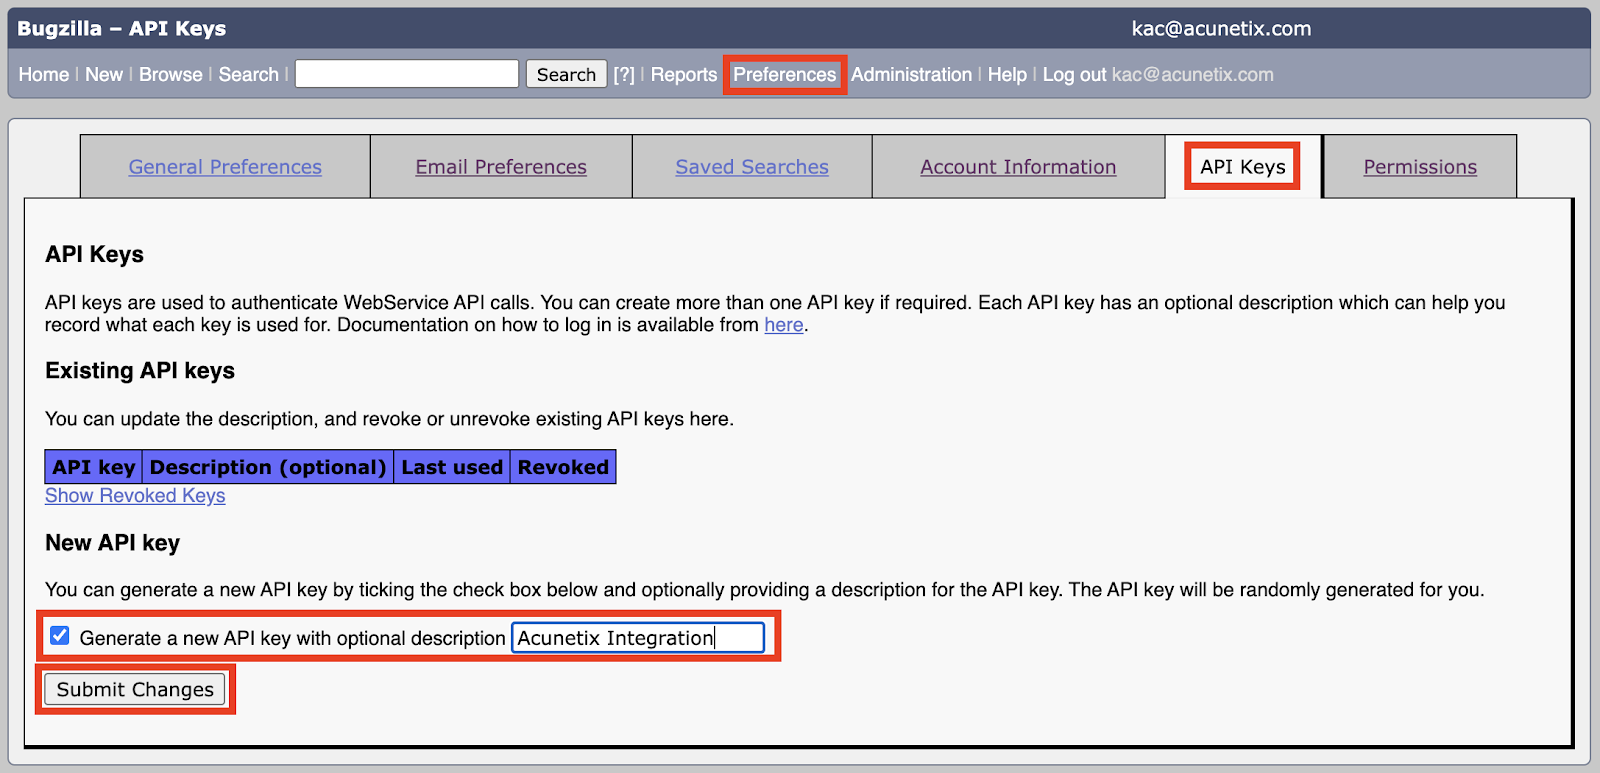Screen dimensions: 1600x773
Task: Open the Help link
Action: 1007,75
